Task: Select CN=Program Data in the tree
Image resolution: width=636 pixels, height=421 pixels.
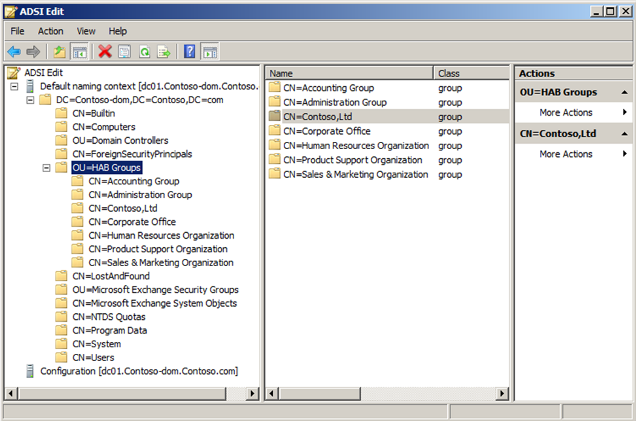Action: point(110,331)
